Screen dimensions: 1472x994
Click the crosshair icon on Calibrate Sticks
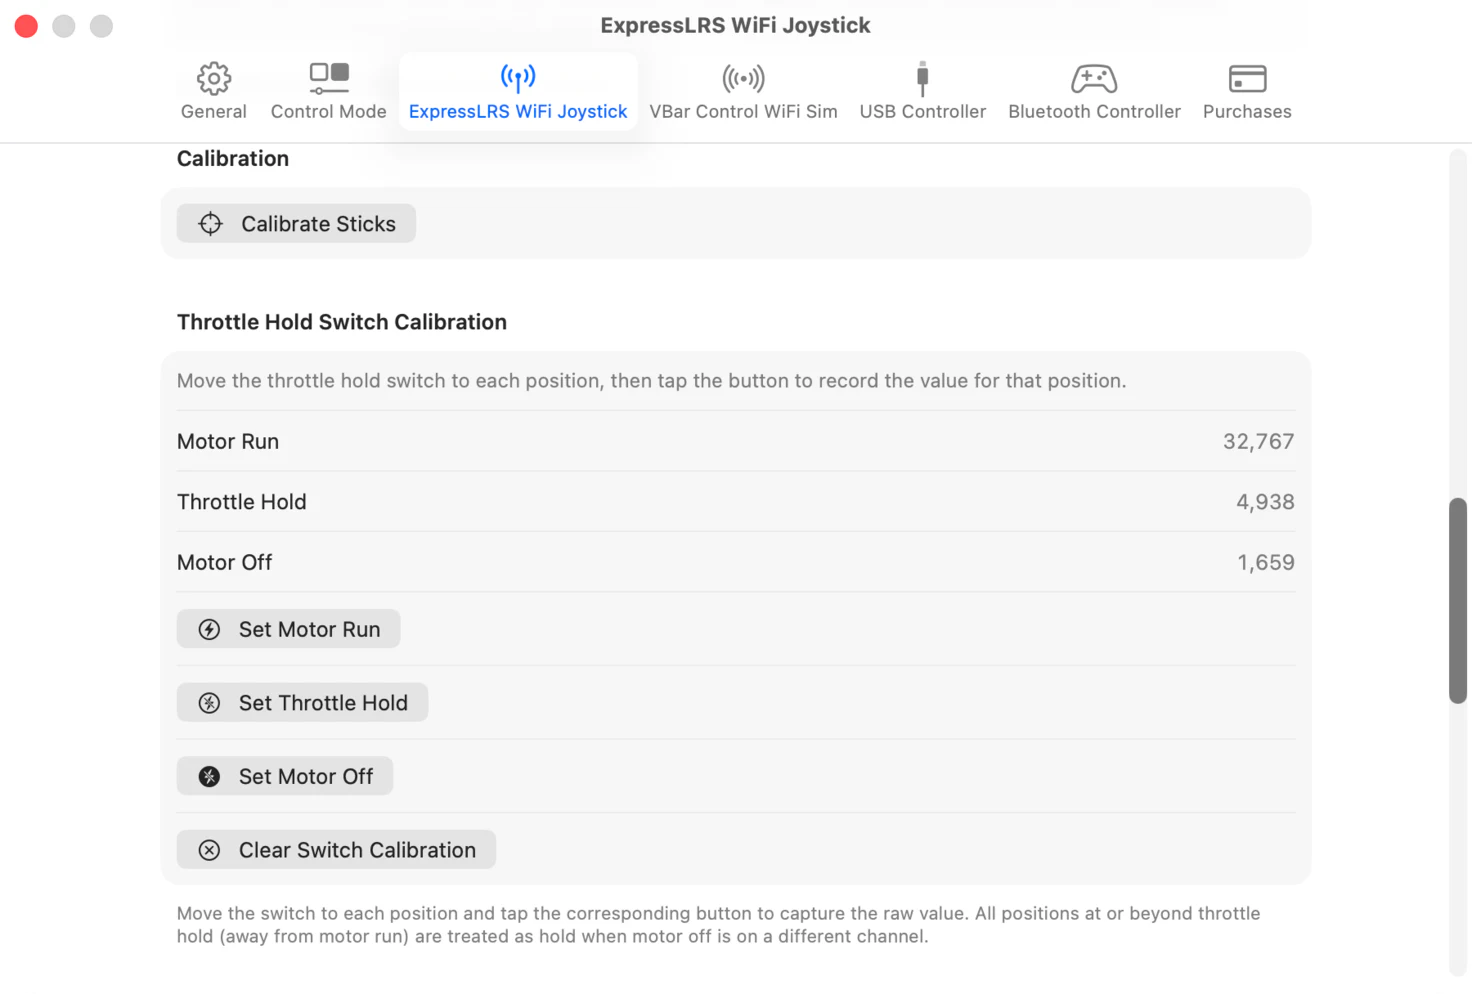coord(210,224)
